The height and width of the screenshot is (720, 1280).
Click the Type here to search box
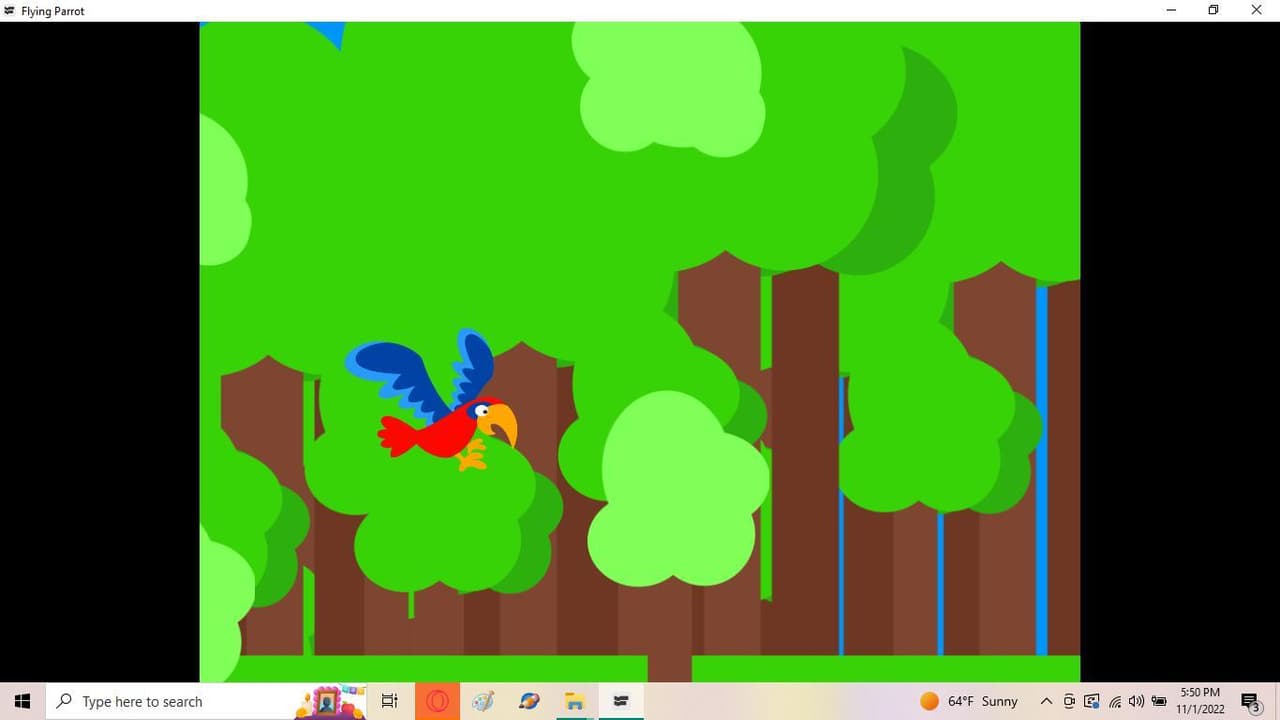[207, 701]
